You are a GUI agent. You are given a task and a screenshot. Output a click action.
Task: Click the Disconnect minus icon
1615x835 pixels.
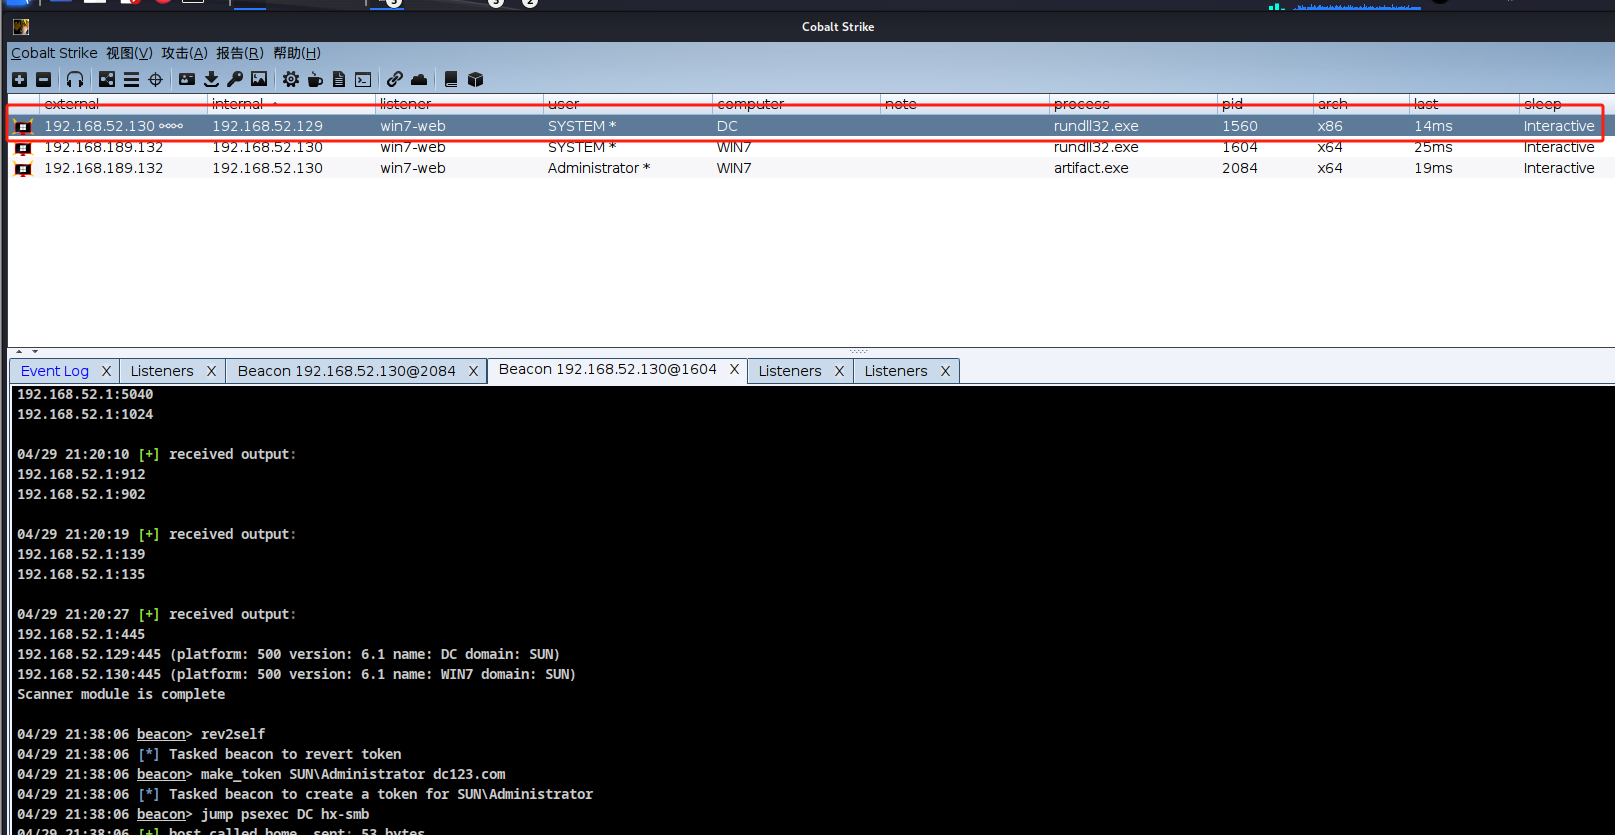(43, 79)
